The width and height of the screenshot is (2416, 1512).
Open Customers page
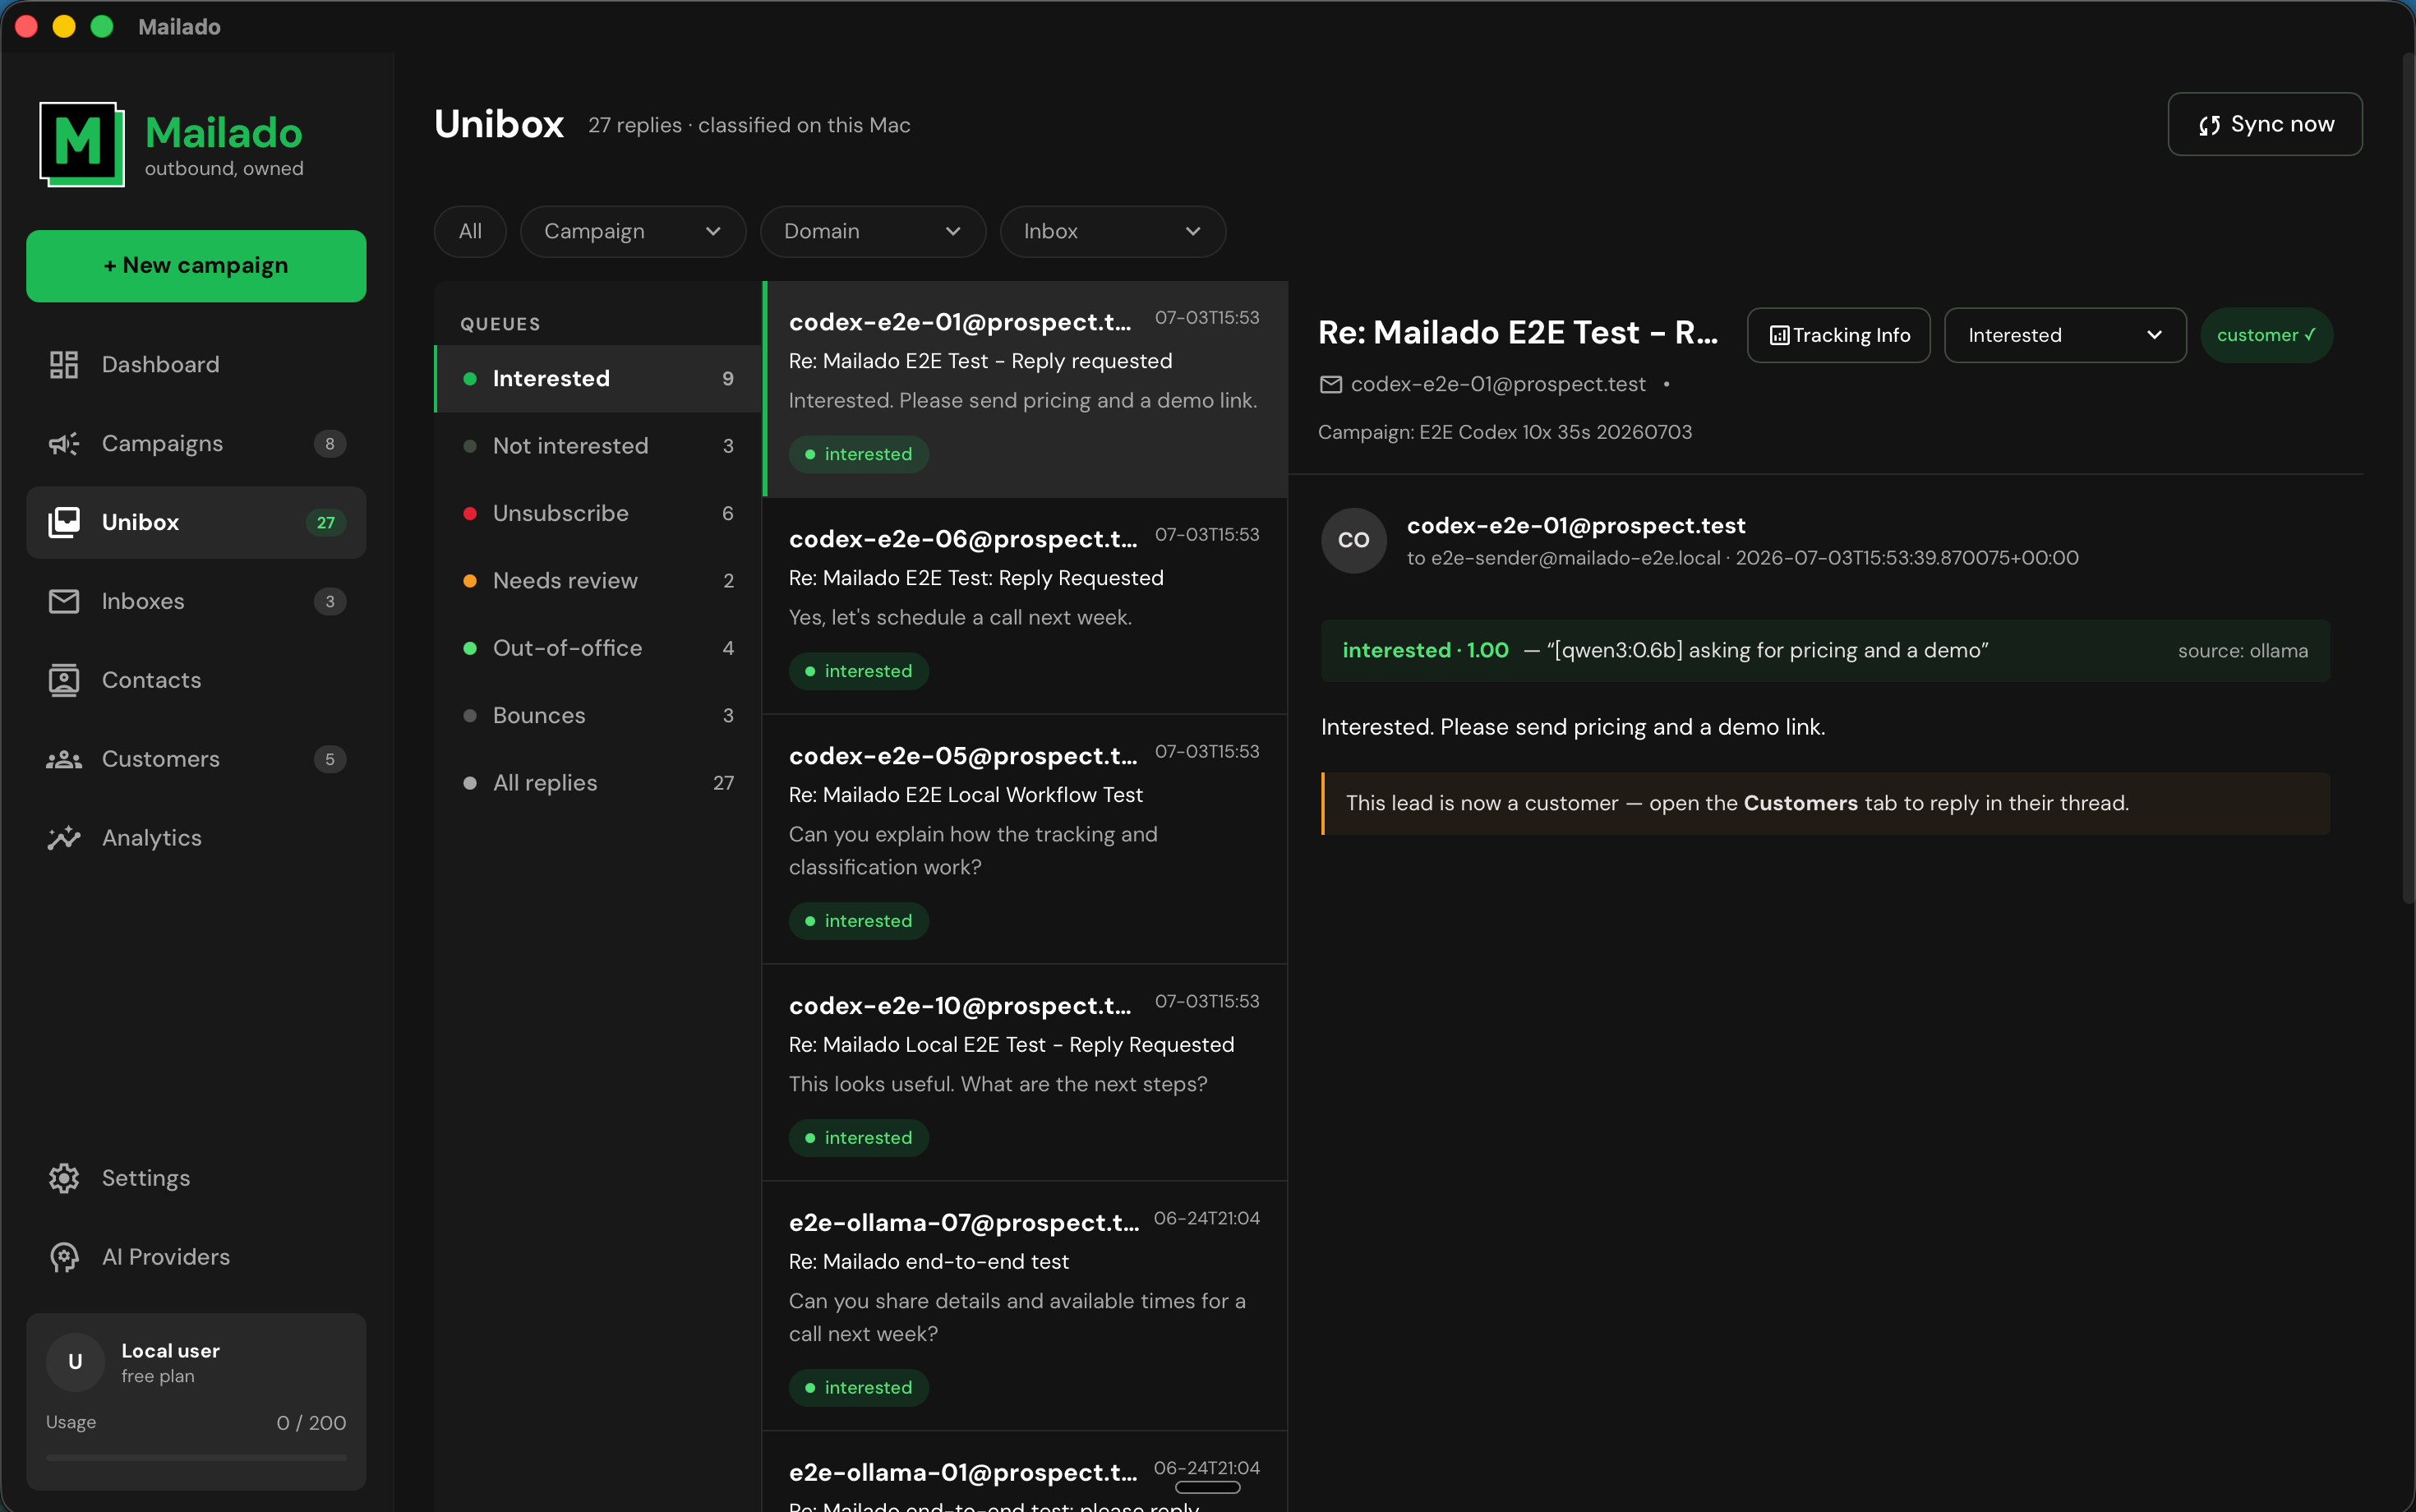point(196,759)
